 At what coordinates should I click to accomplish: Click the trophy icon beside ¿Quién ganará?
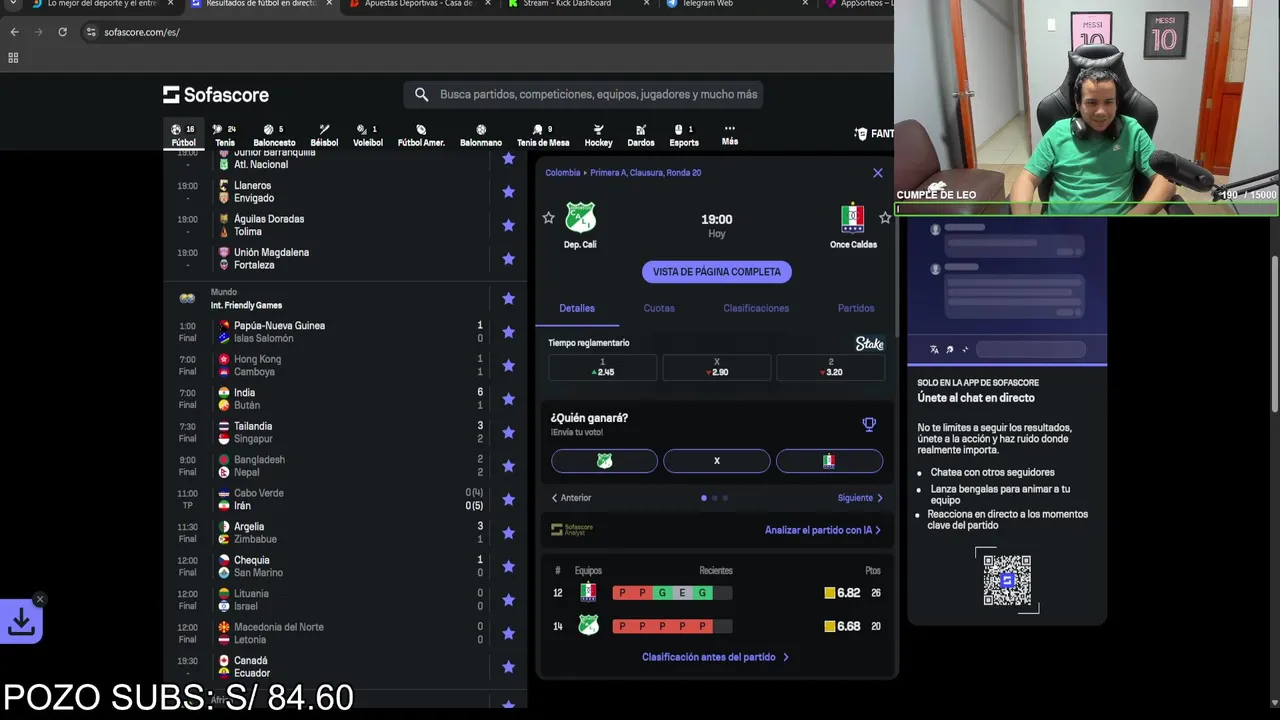869,424
